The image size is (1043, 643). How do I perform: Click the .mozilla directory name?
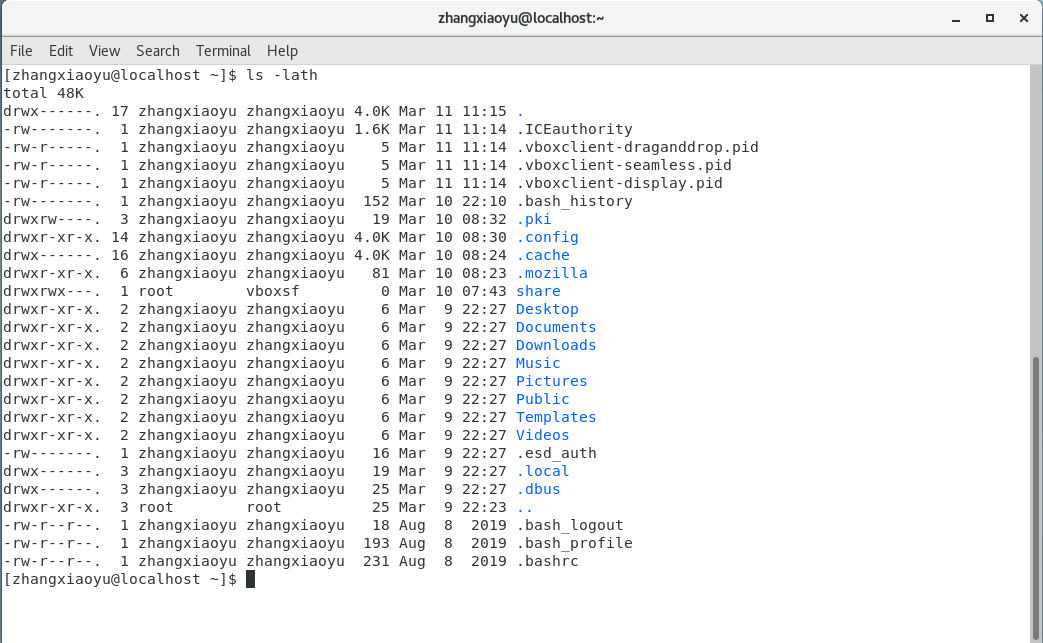(551, 273)
